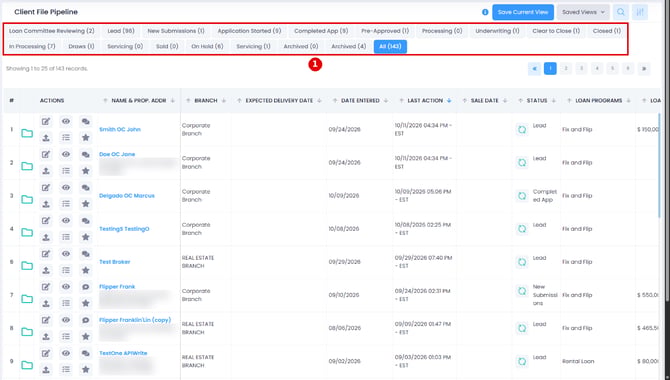
Task: Sort descending by Last Action column arrow
Action: pyautogui.click(x=449, y=100)
